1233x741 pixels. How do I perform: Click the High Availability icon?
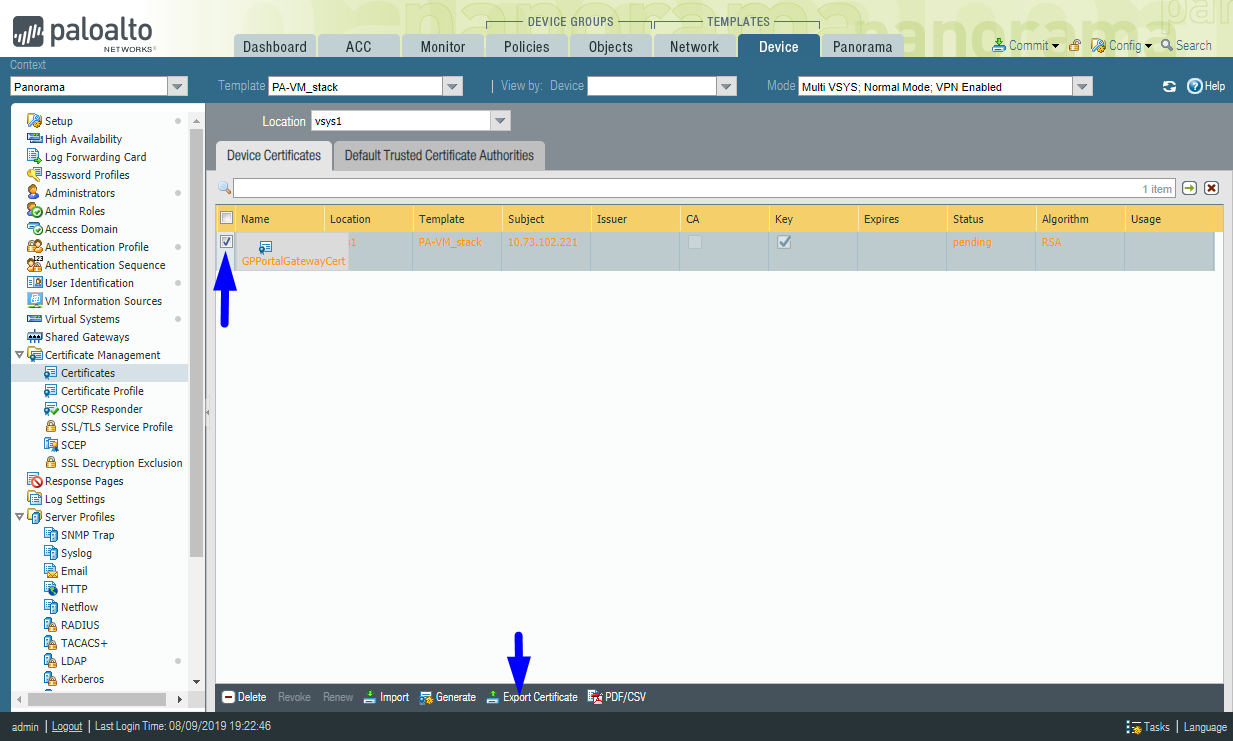pos(35,139)
